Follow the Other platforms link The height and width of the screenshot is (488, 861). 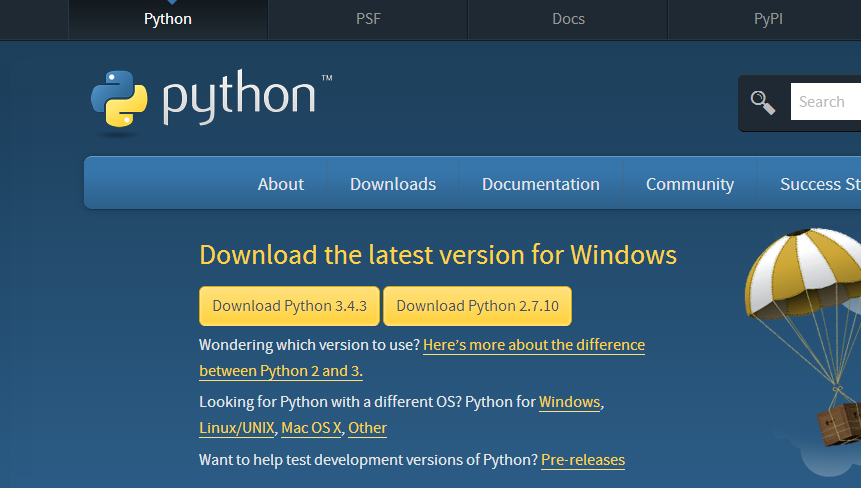tap(367, 428)
